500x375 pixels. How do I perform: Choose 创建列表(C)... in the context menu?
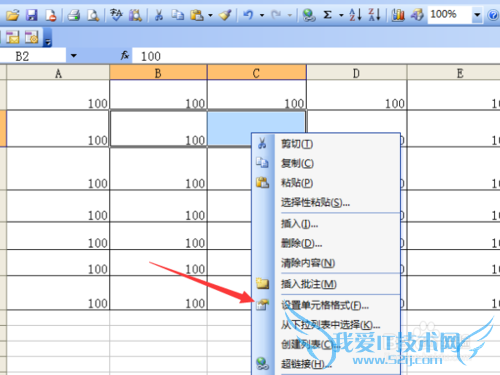[x=327, y=344]
